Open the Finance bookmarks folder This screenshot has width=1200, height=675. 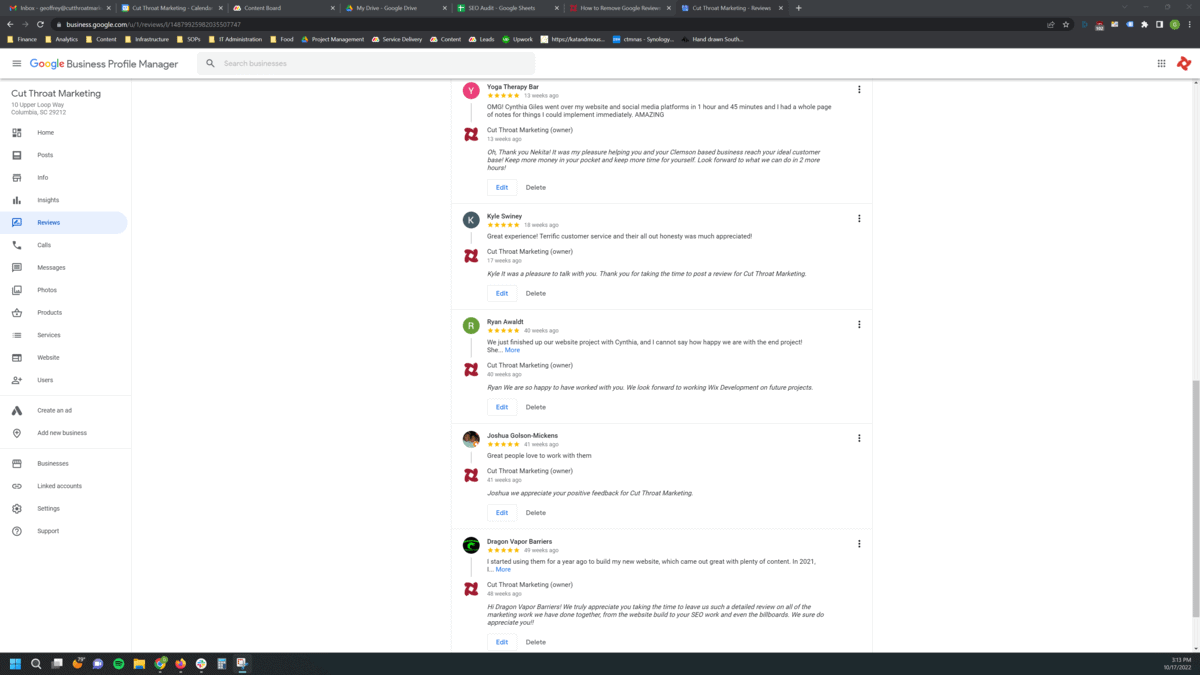[x=22, y=39]
